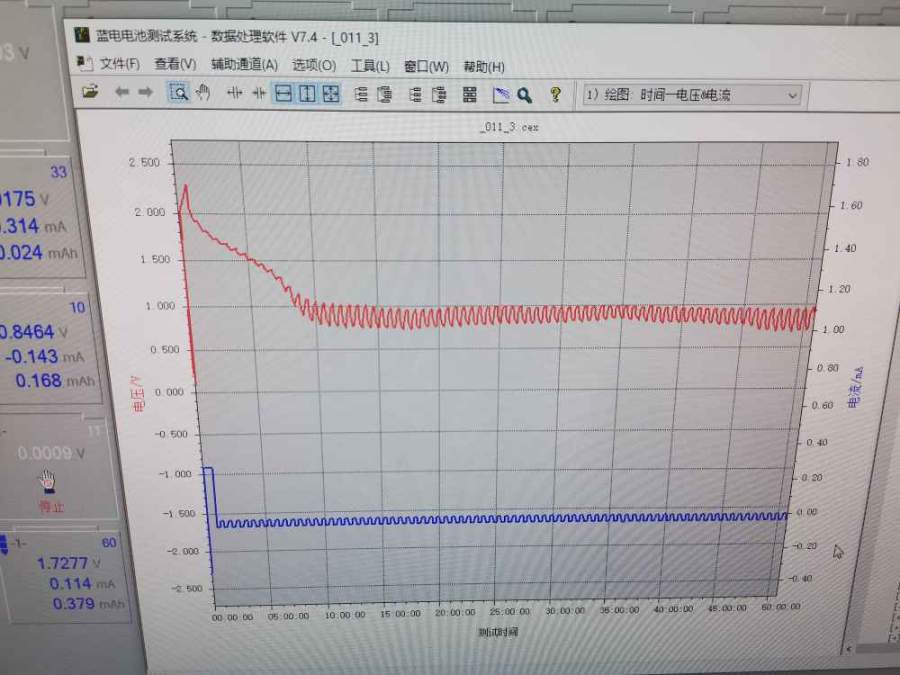900x675 pixels.
Task: Open the 窗口(W) menu
Action: pos(426,67)
